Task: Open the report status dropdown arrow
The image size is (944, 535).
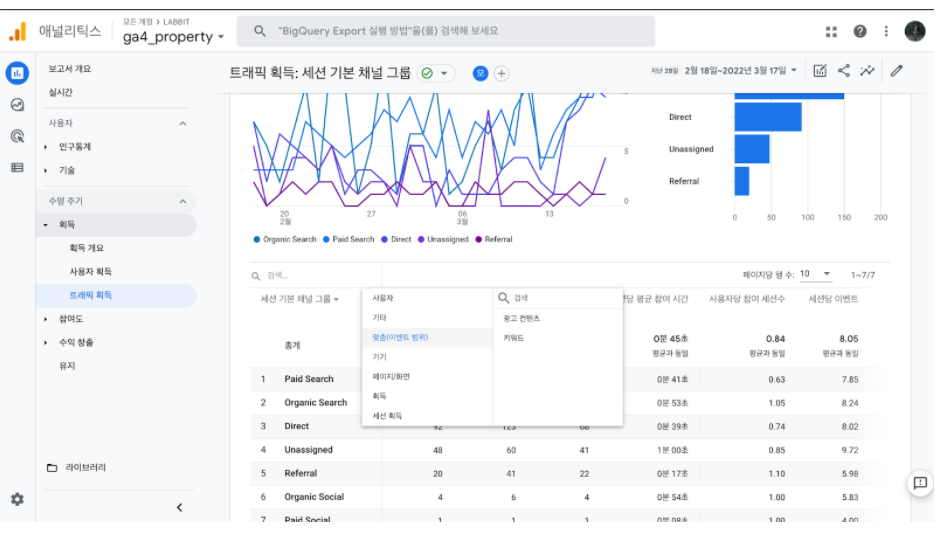Action: click(444, 73)
